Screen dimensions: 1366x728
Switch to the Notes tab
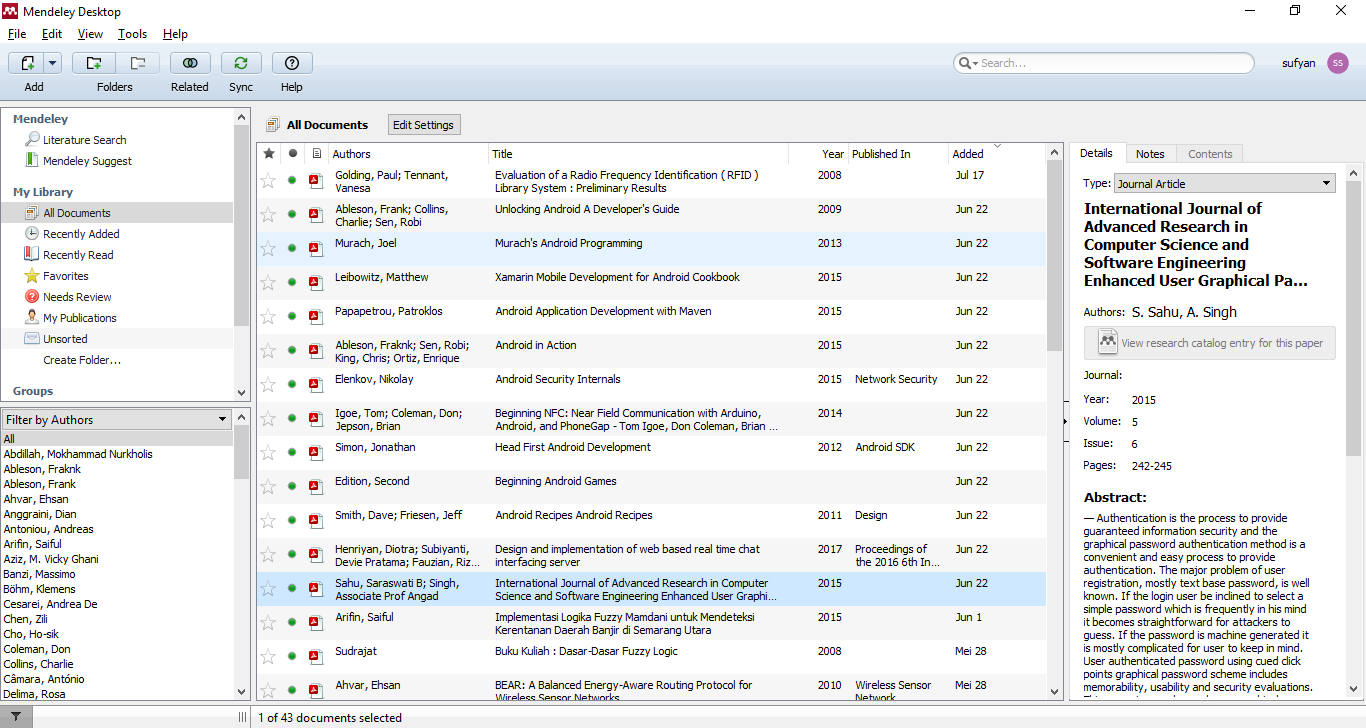(1150, 154)
